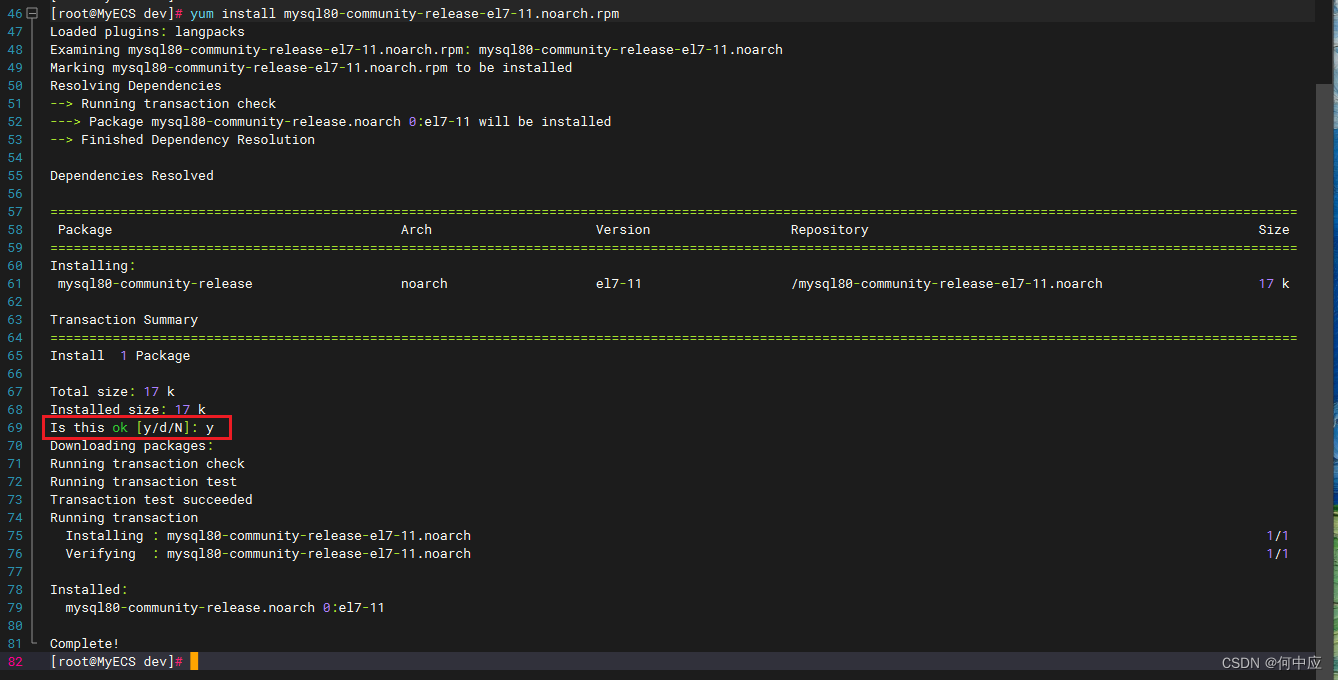Click the 'Transaction Summary' heading

pos(124,320)
